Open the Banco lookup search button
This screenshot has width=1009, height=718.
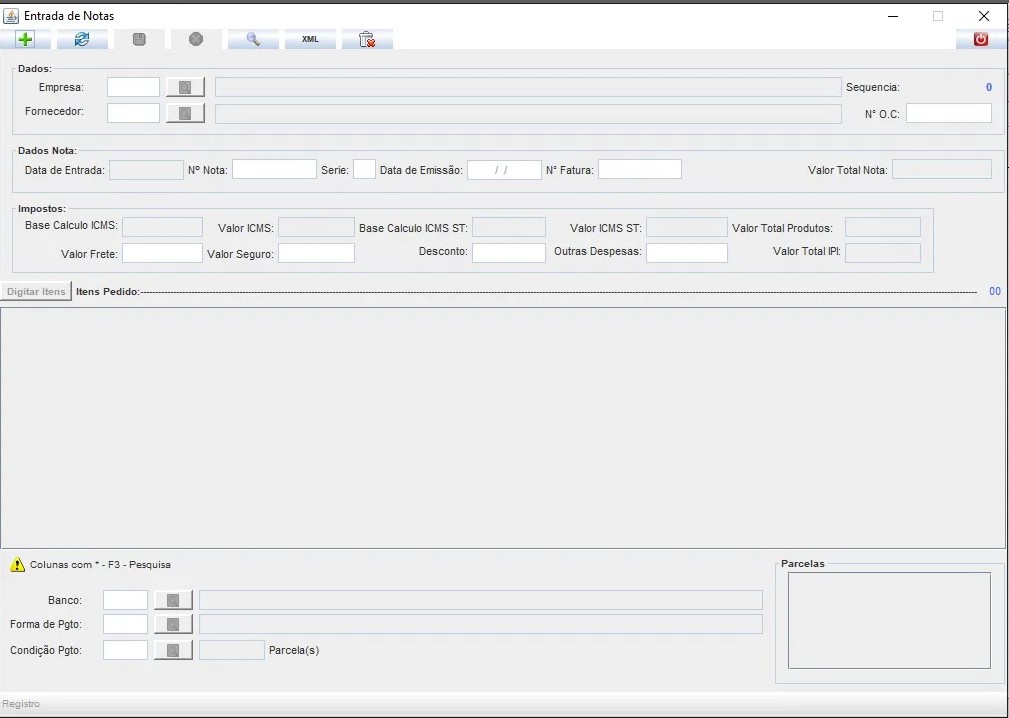pos(173,600)
